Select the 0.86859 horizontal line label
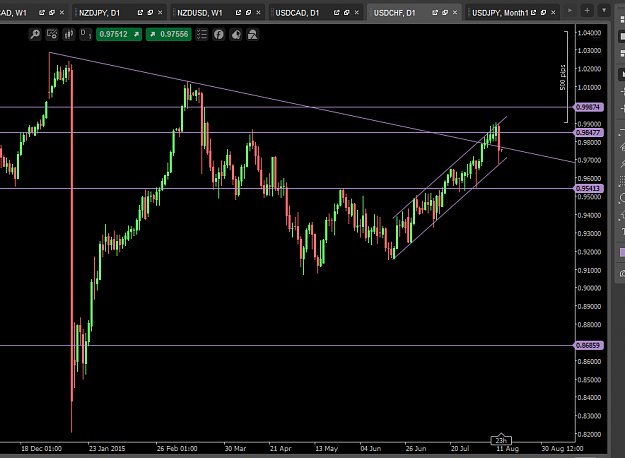The image size is (625, 458). tap(588, 346)
